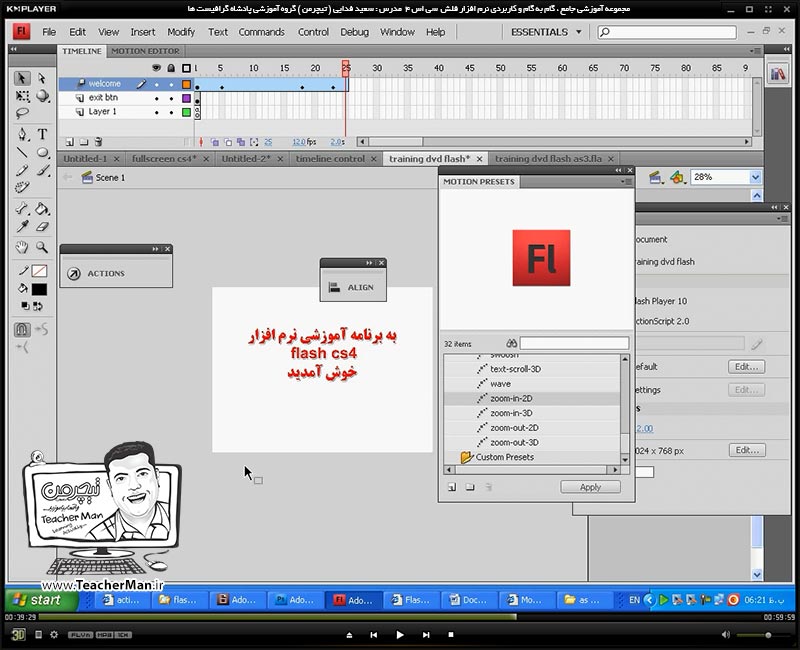Click the Motion Presets search field
This screenshot has width=800, height=650.
[x=574, y=343]
